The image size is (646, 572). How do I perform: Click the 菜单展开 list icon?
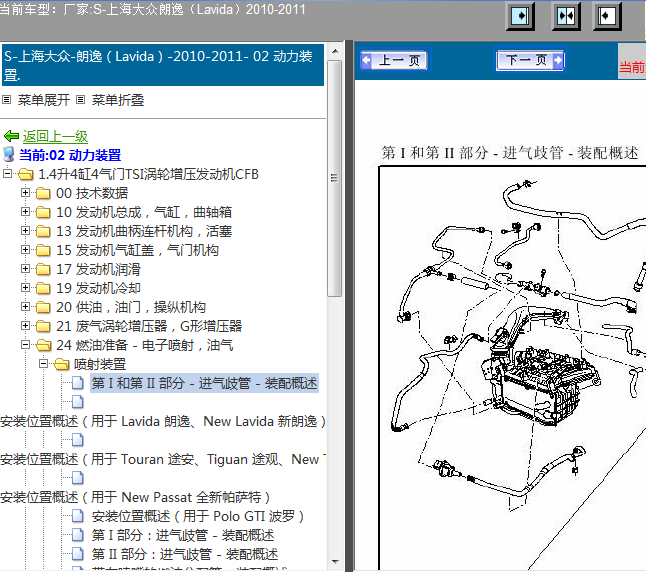coord(7,99)
